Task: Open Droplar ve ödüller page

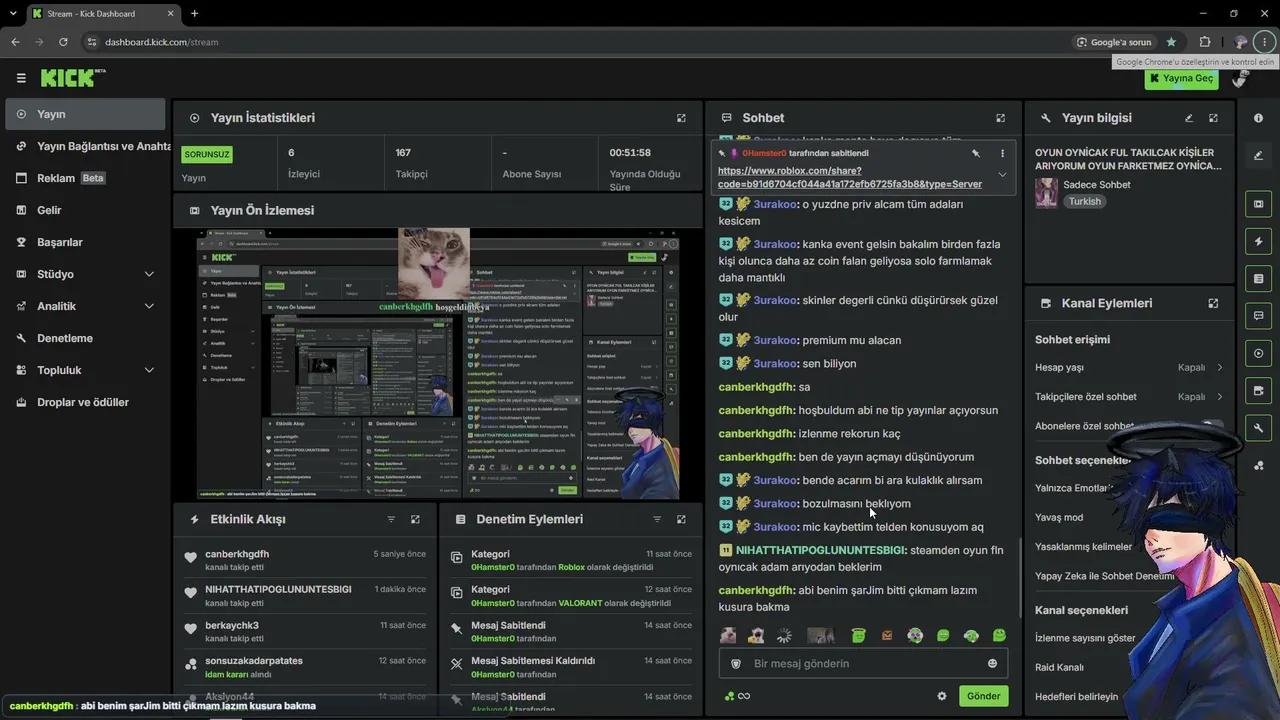Action: click(85, 402)
